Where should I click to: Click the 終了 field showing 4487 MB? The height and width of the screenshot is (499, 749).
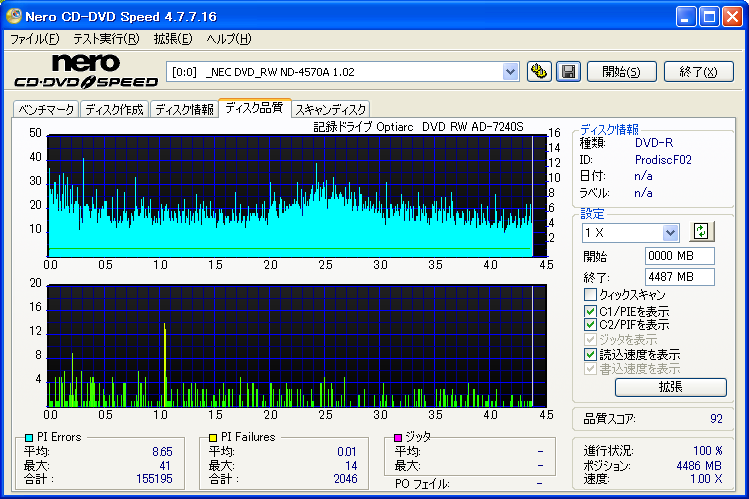(x=680, y=277)
